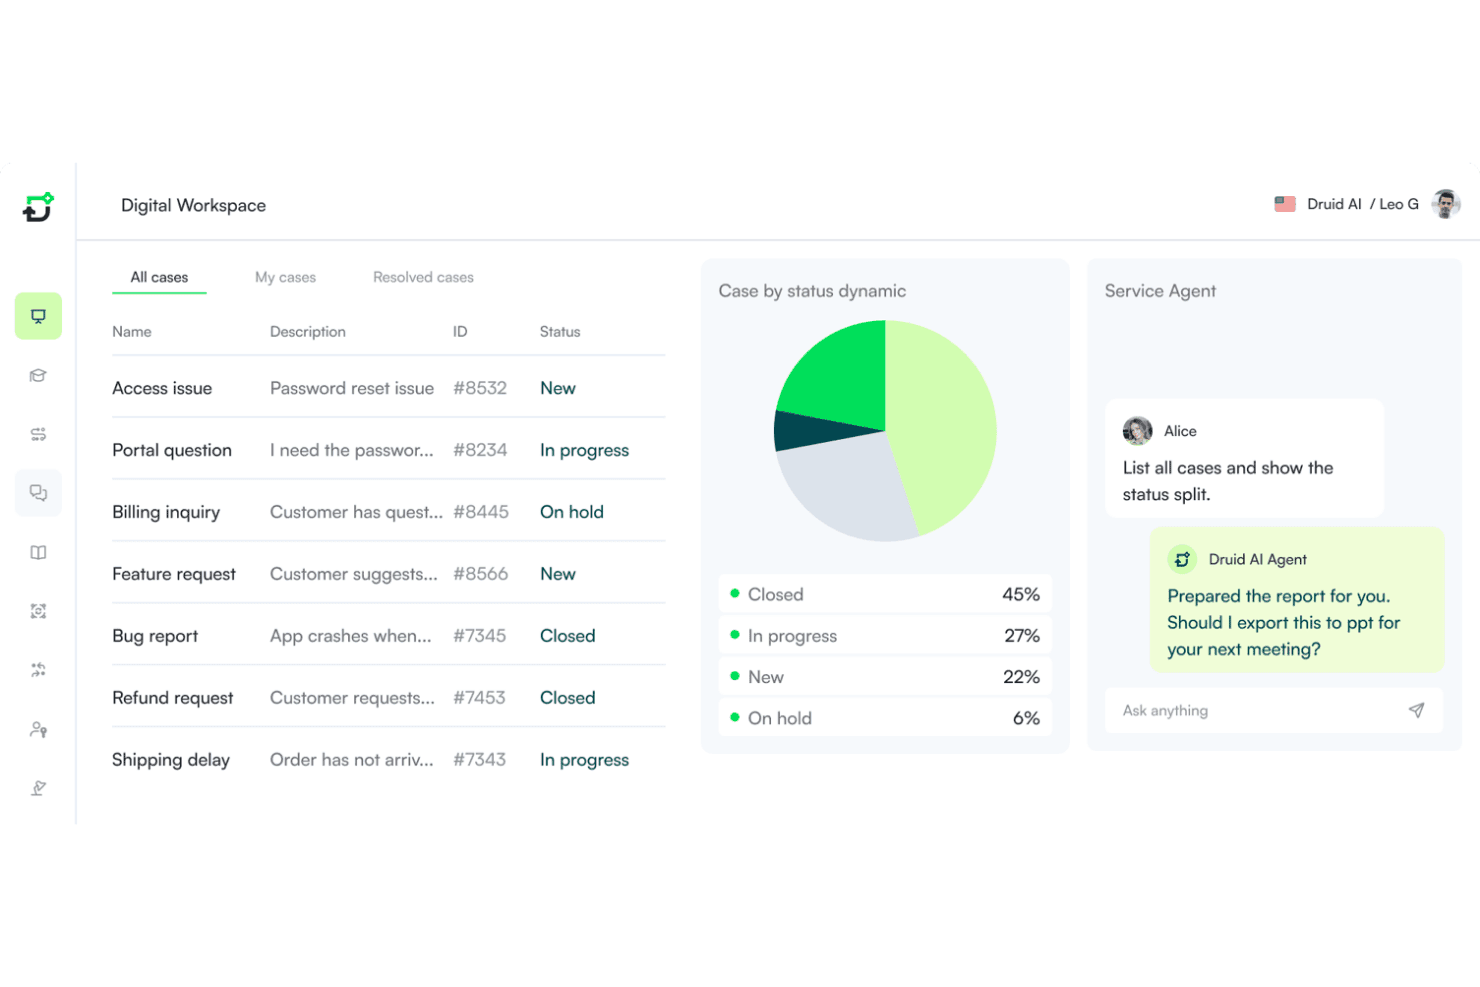This screenshot has height=987, width=1480.
Task: Click the Druid AI Agent avatar icon
Action: (1182, 559)
